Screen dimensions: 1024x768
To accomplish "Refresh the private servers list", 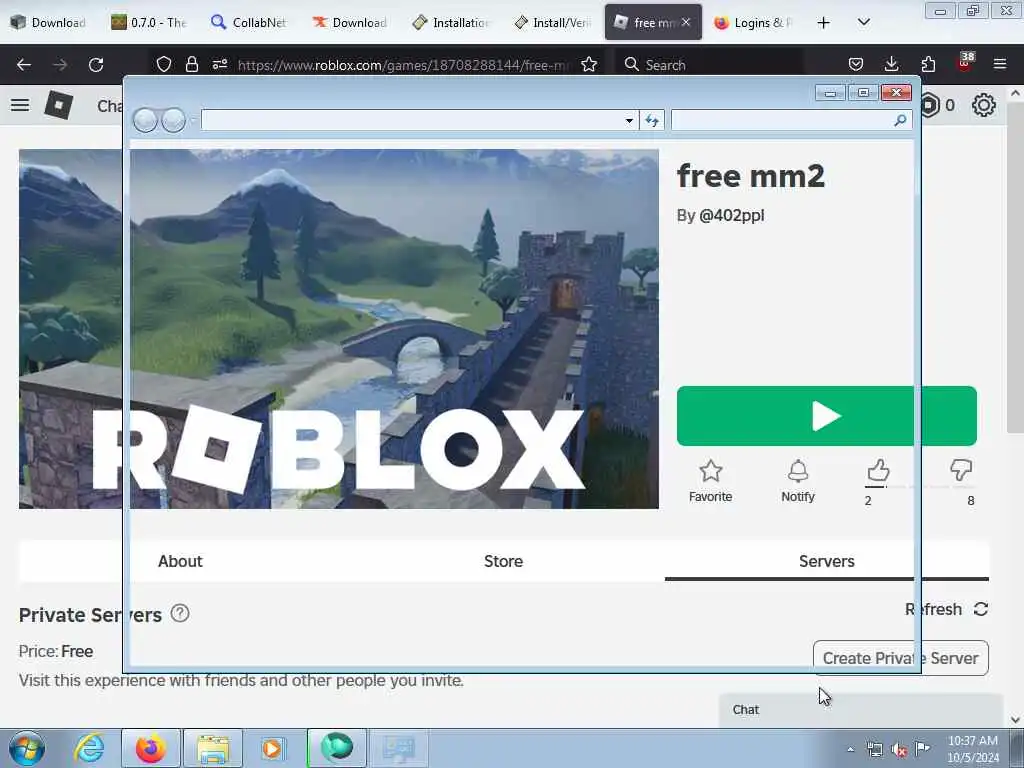I will pos(946,609).
